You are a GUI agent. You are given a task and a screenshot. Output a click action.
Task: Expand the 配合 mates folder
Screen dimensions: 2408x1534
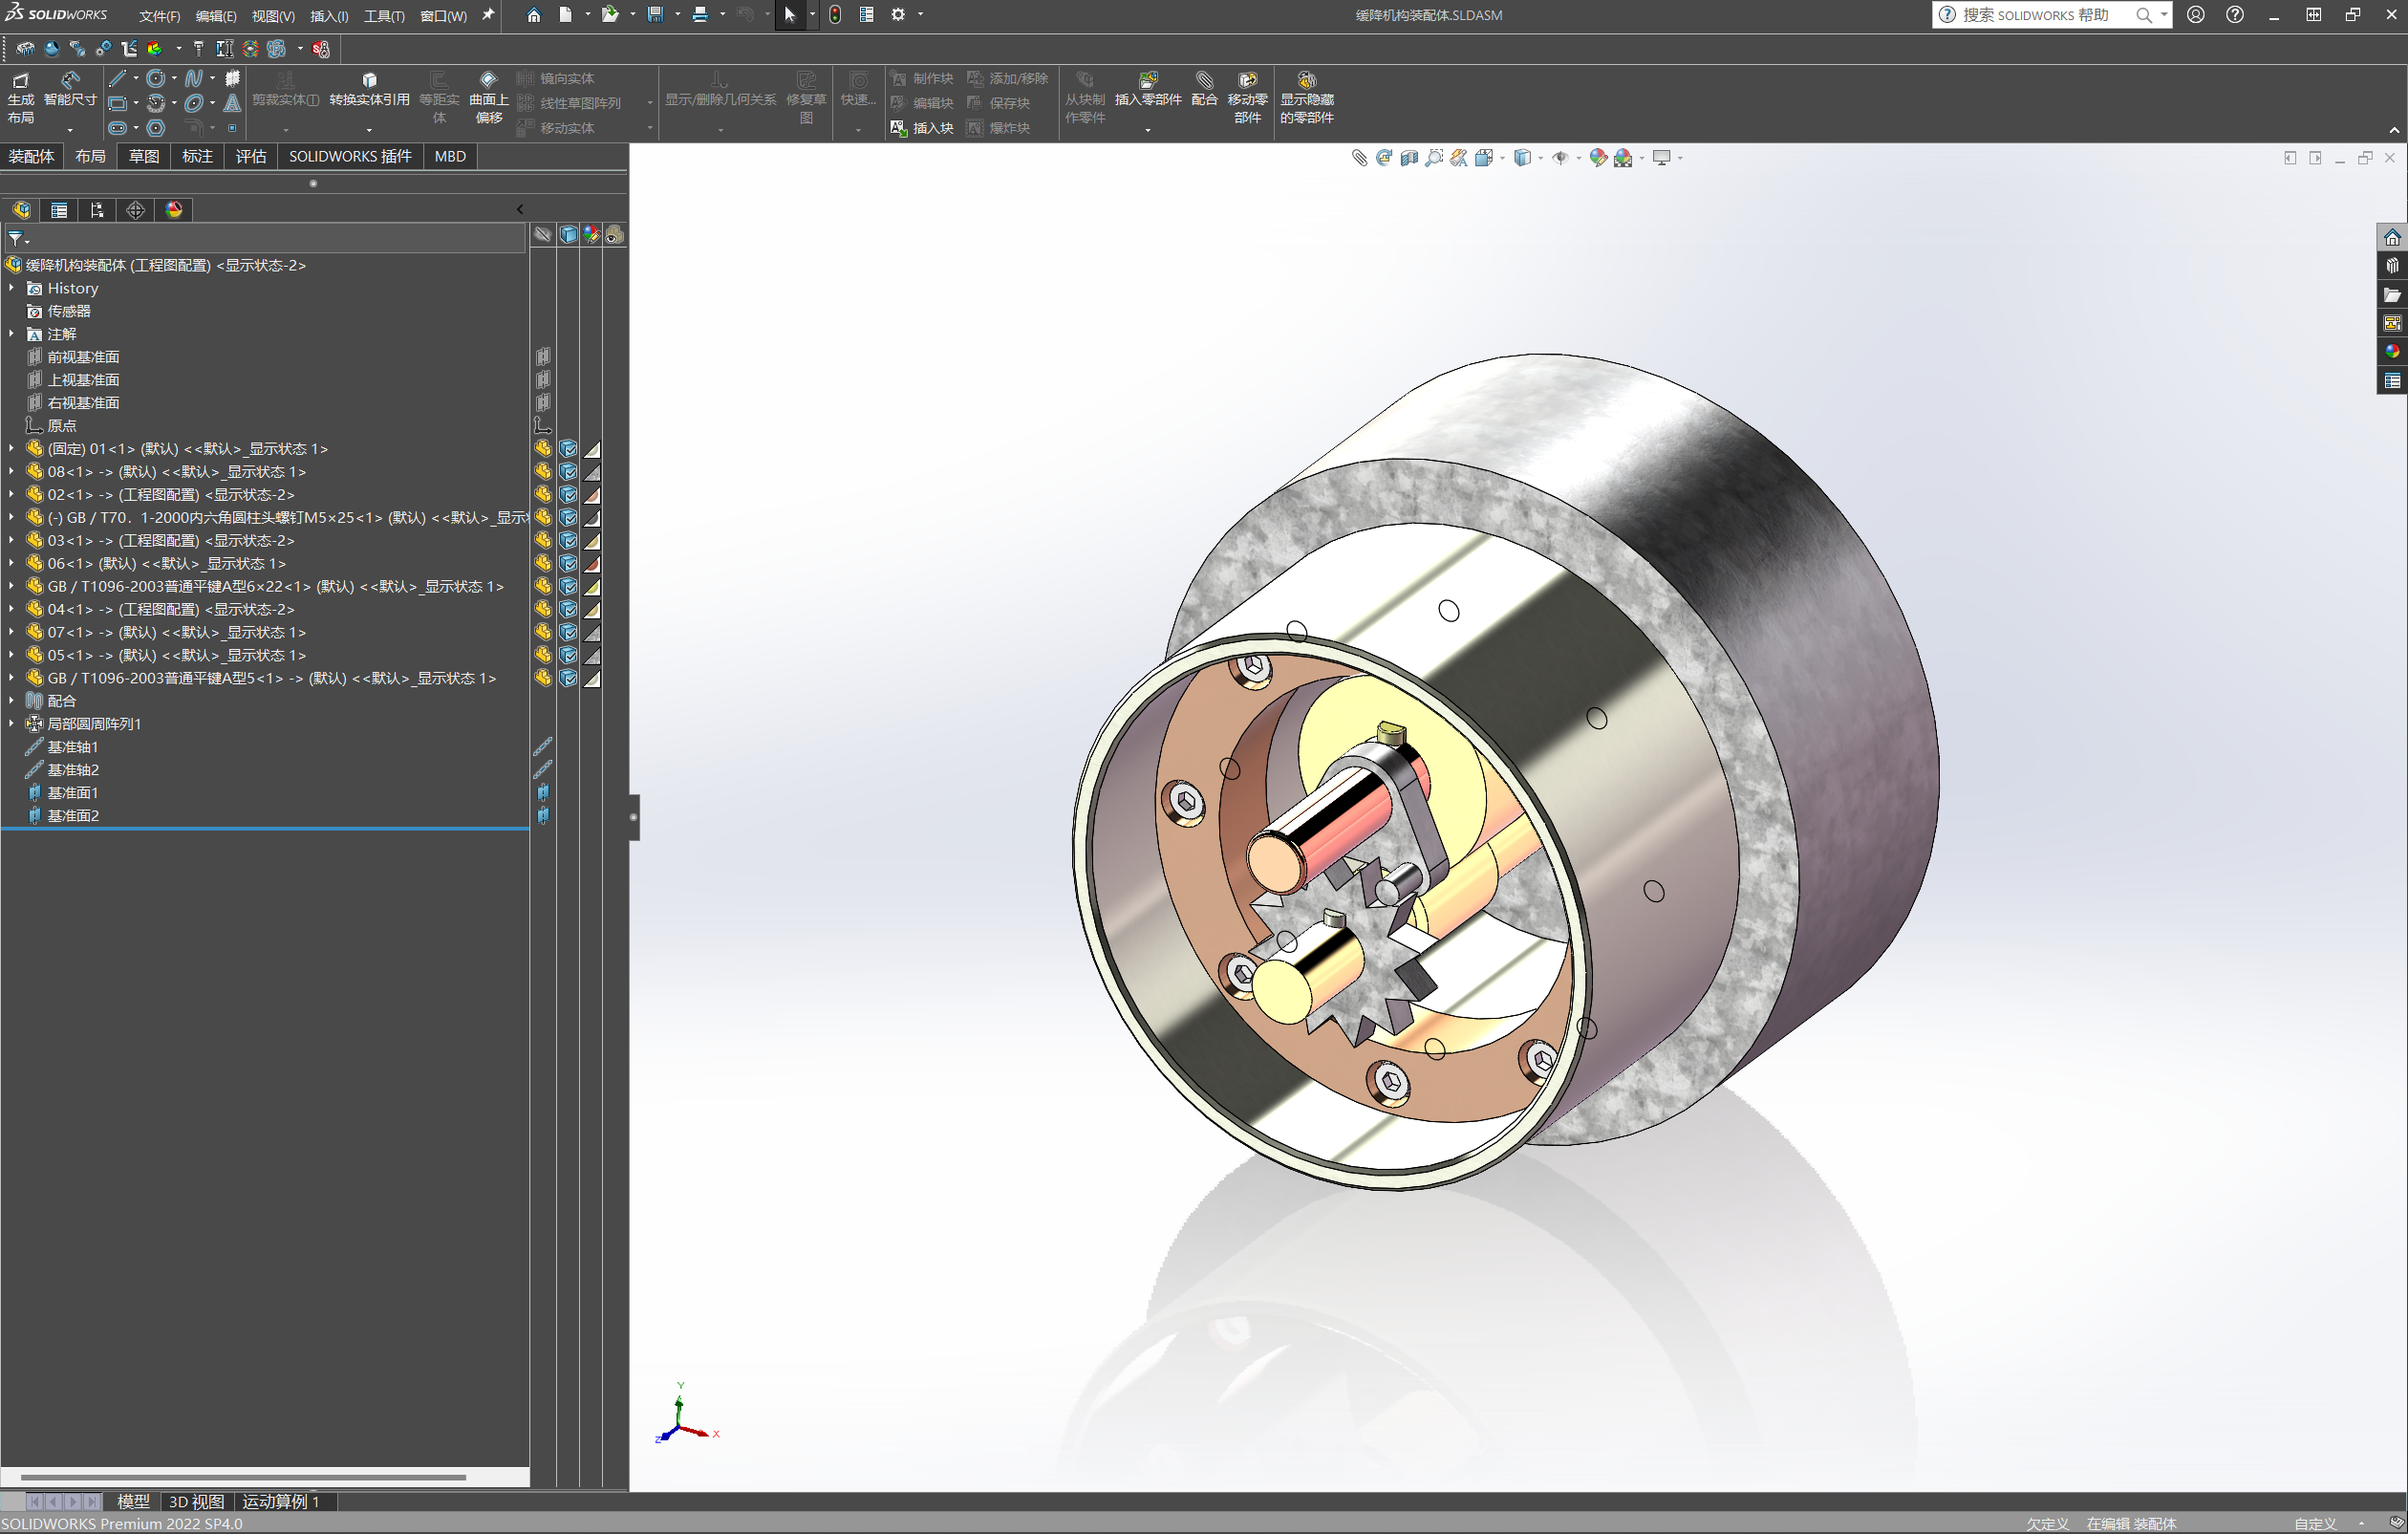[x=11, y=701]
